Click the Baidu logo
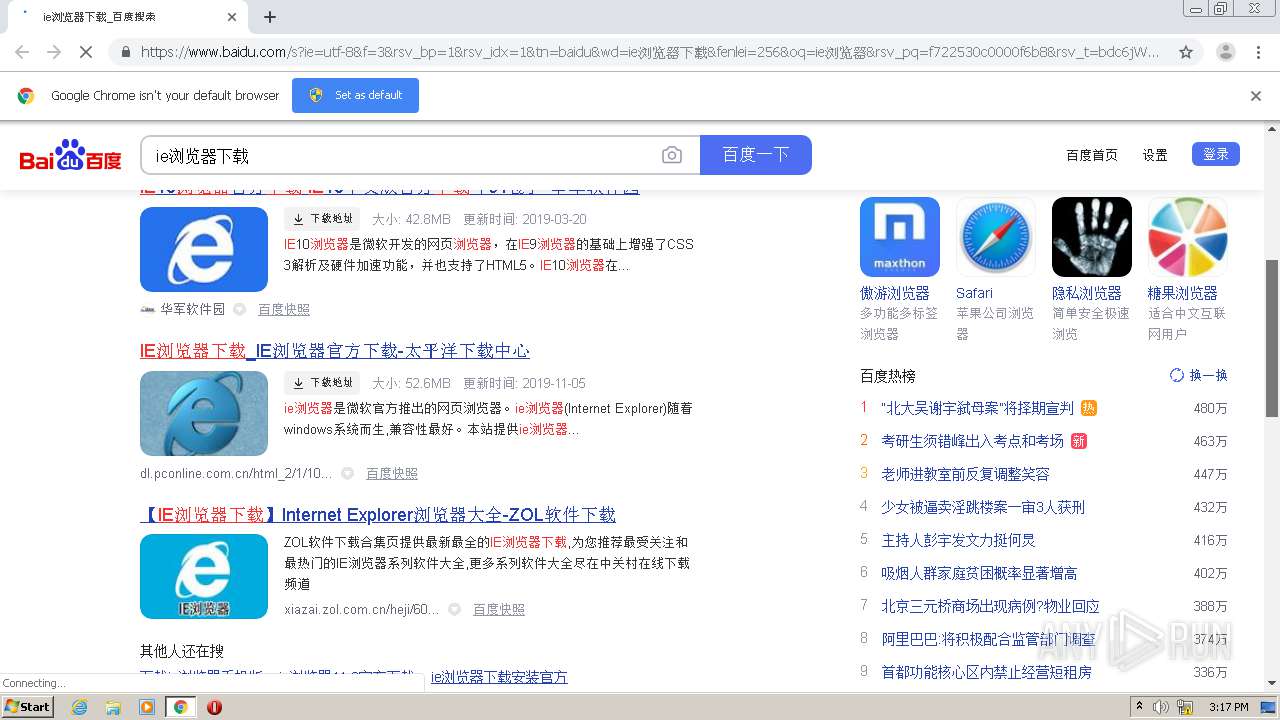The width and height of the screenshot is (1280, 720). [x=70, y=155]
